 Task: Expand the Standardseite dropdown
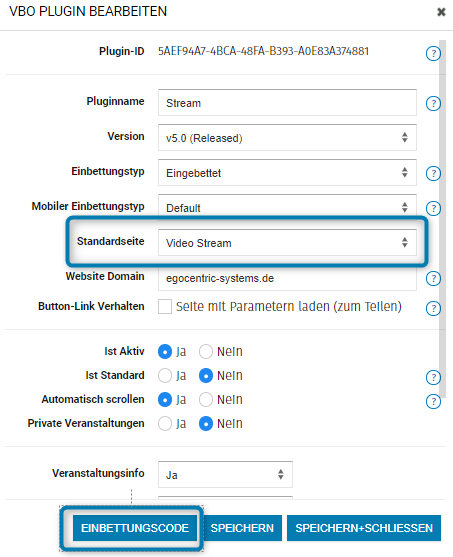(287, 243)
